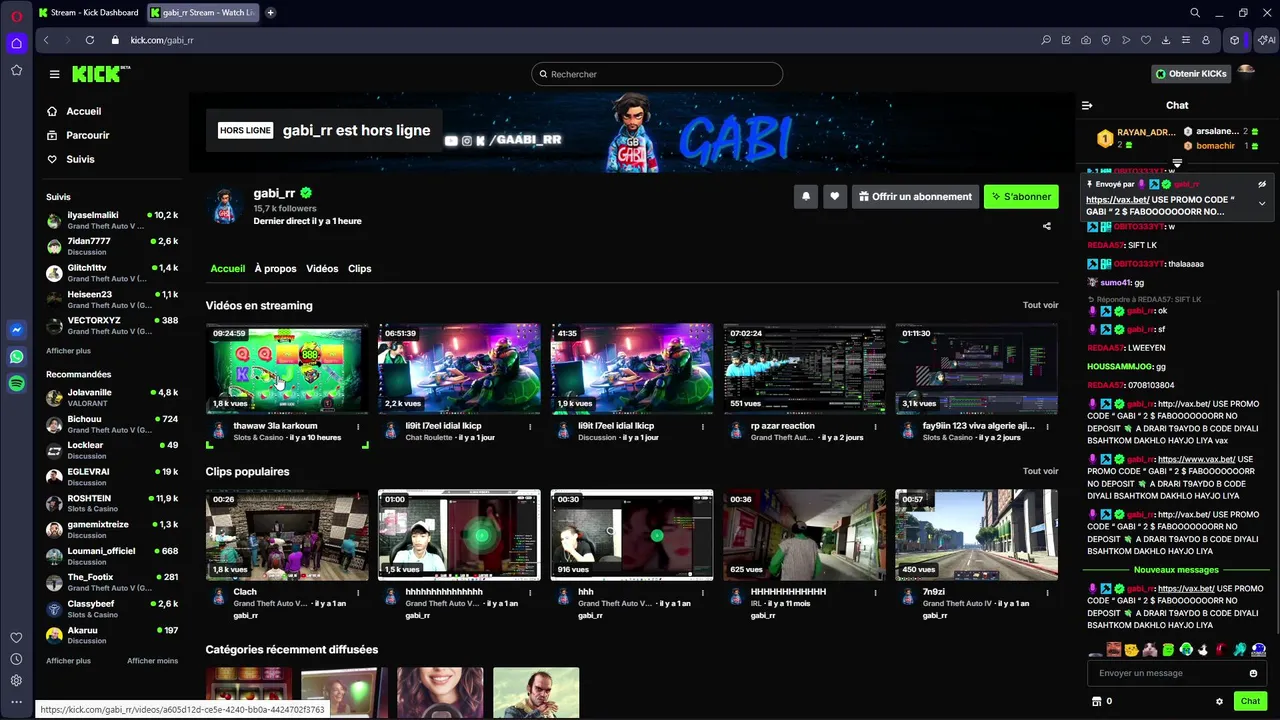The width and height of the screenshot is (1280, 720).
Task: Expand followed channels with Afficher plus under Suivis
Action: click(68, 351)
